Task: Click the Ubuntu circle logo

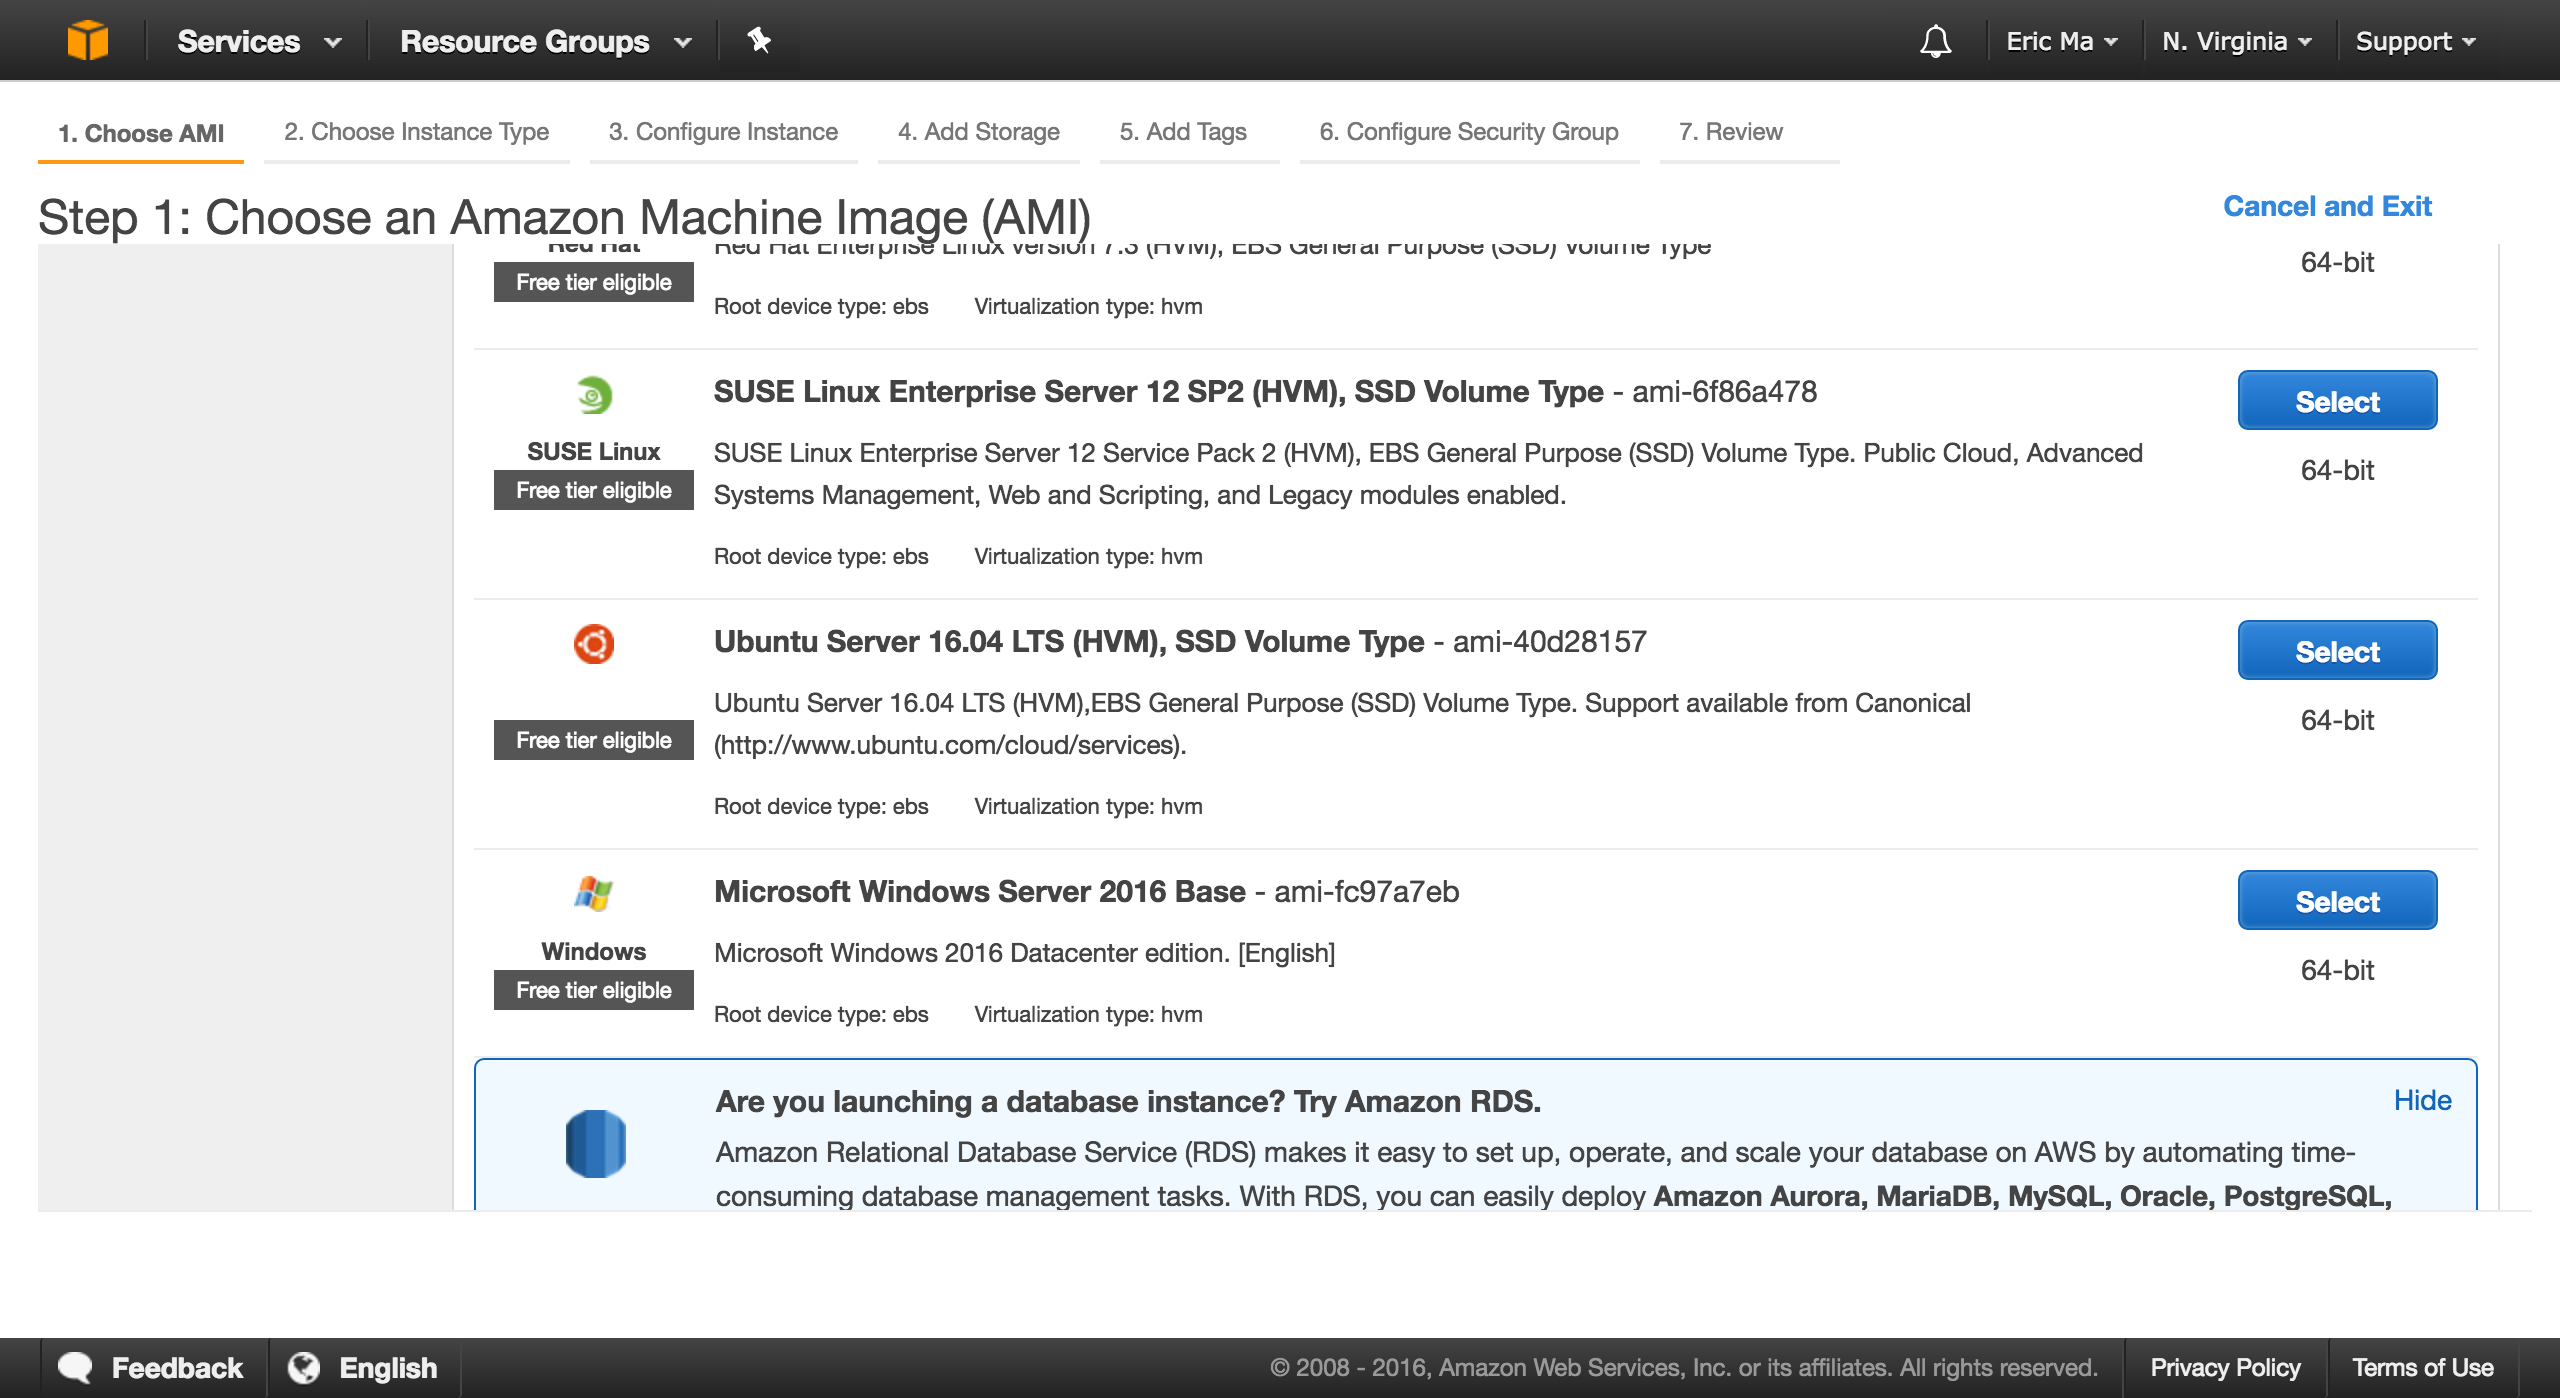Action: [x=594, y=644]
